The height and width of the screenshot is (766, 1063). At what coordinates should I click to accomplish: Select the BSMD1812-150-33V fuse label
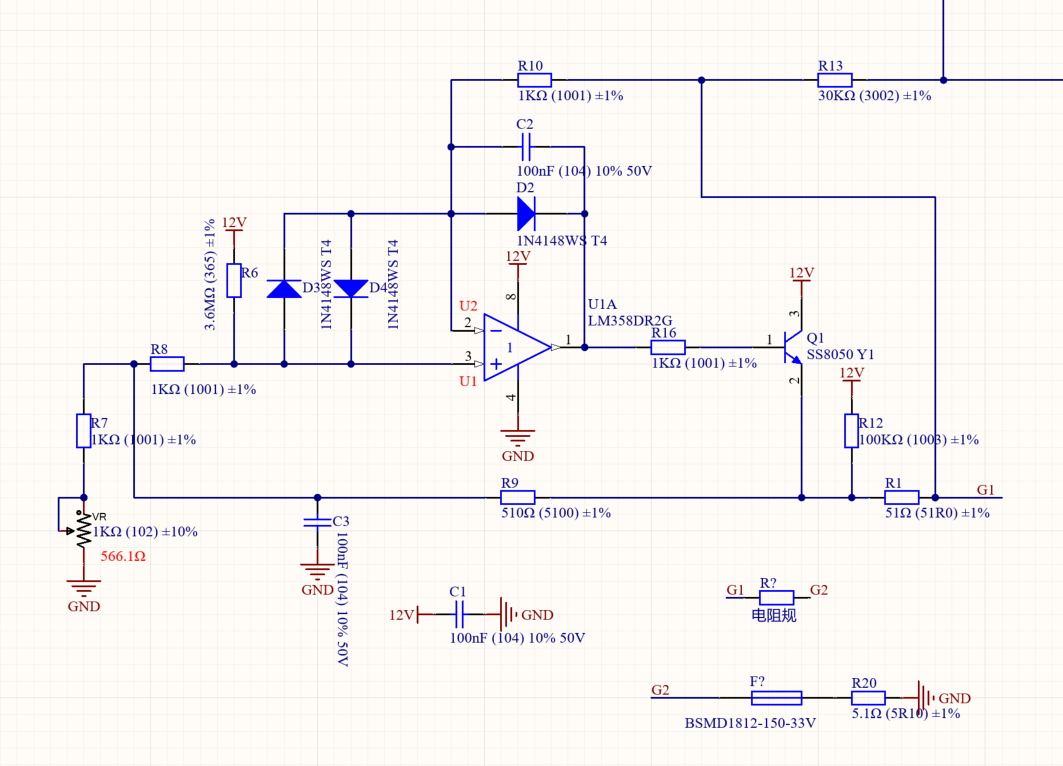click(750, 722)
